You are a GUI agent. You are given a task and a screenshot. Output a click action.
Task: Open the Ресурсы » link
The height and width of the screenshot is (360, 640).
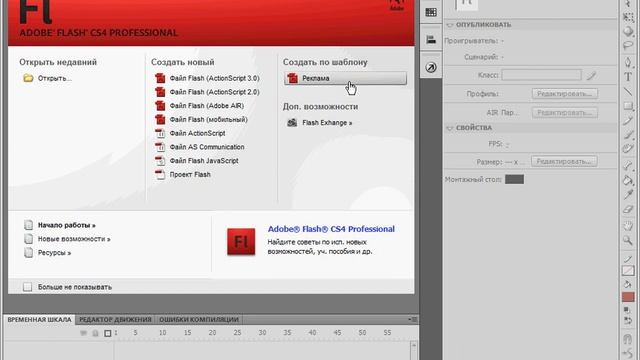tap(48, 253)
